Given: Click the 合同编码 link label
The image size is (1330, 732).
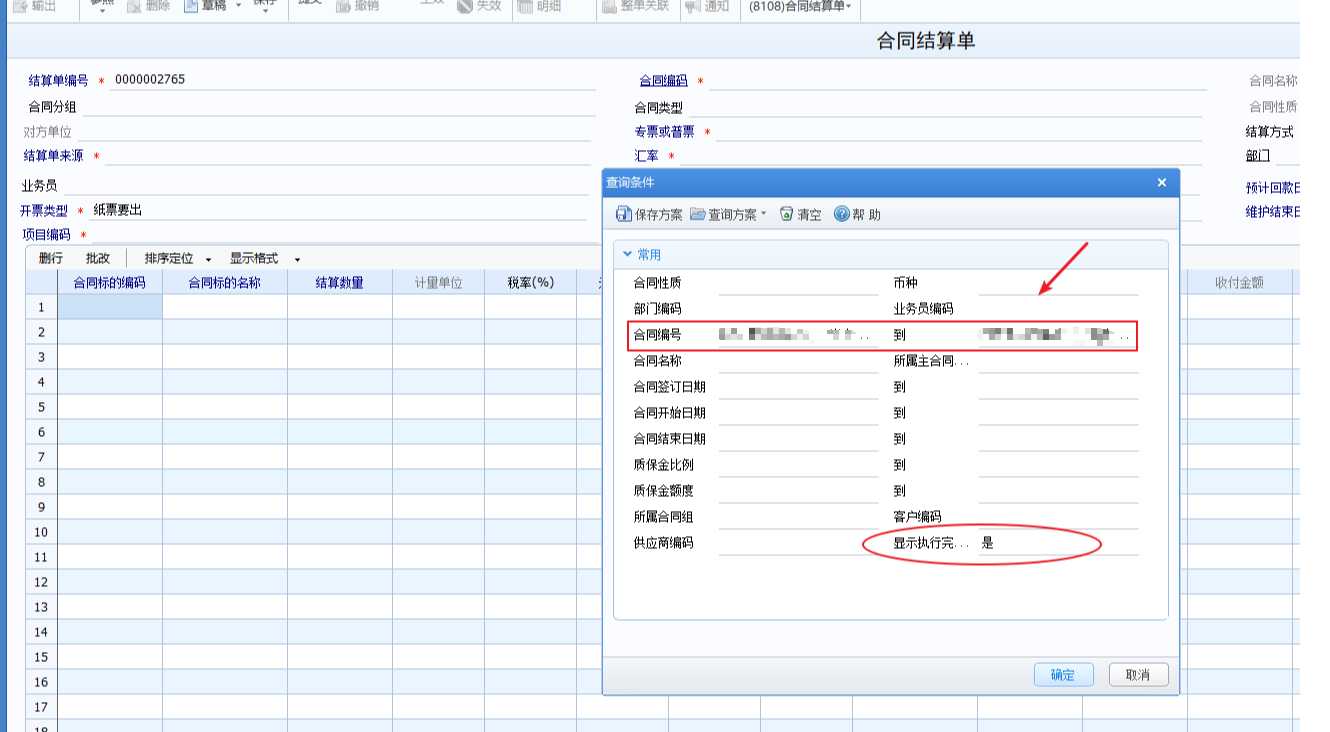Looking at the screenshot, I should (x=664, y=82).
